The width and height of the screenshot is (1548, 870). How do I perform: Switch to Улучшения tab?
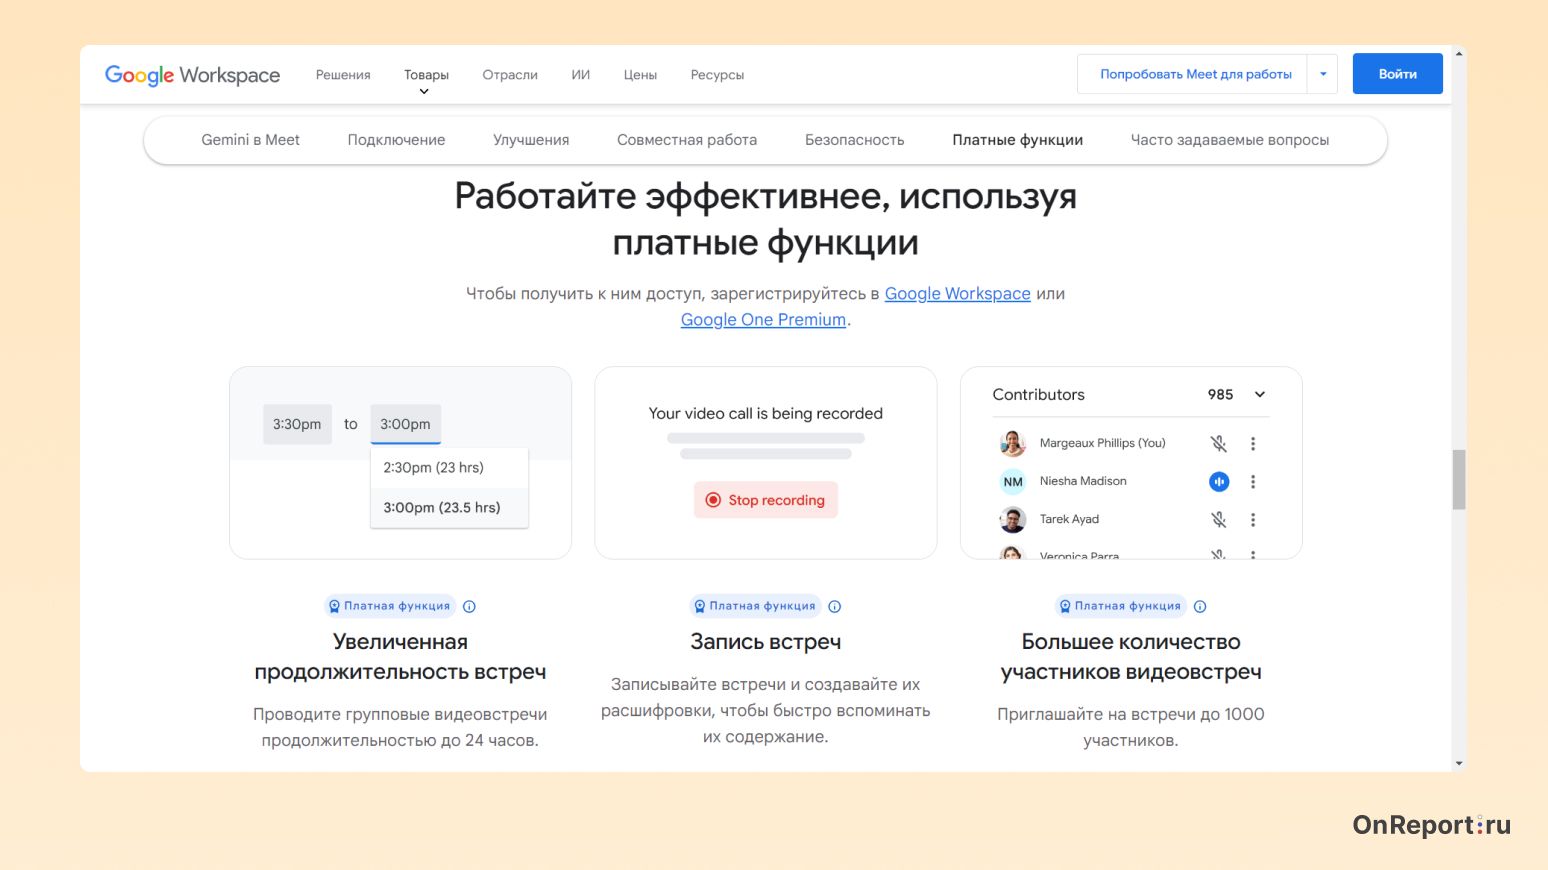[x=531, y=140]
